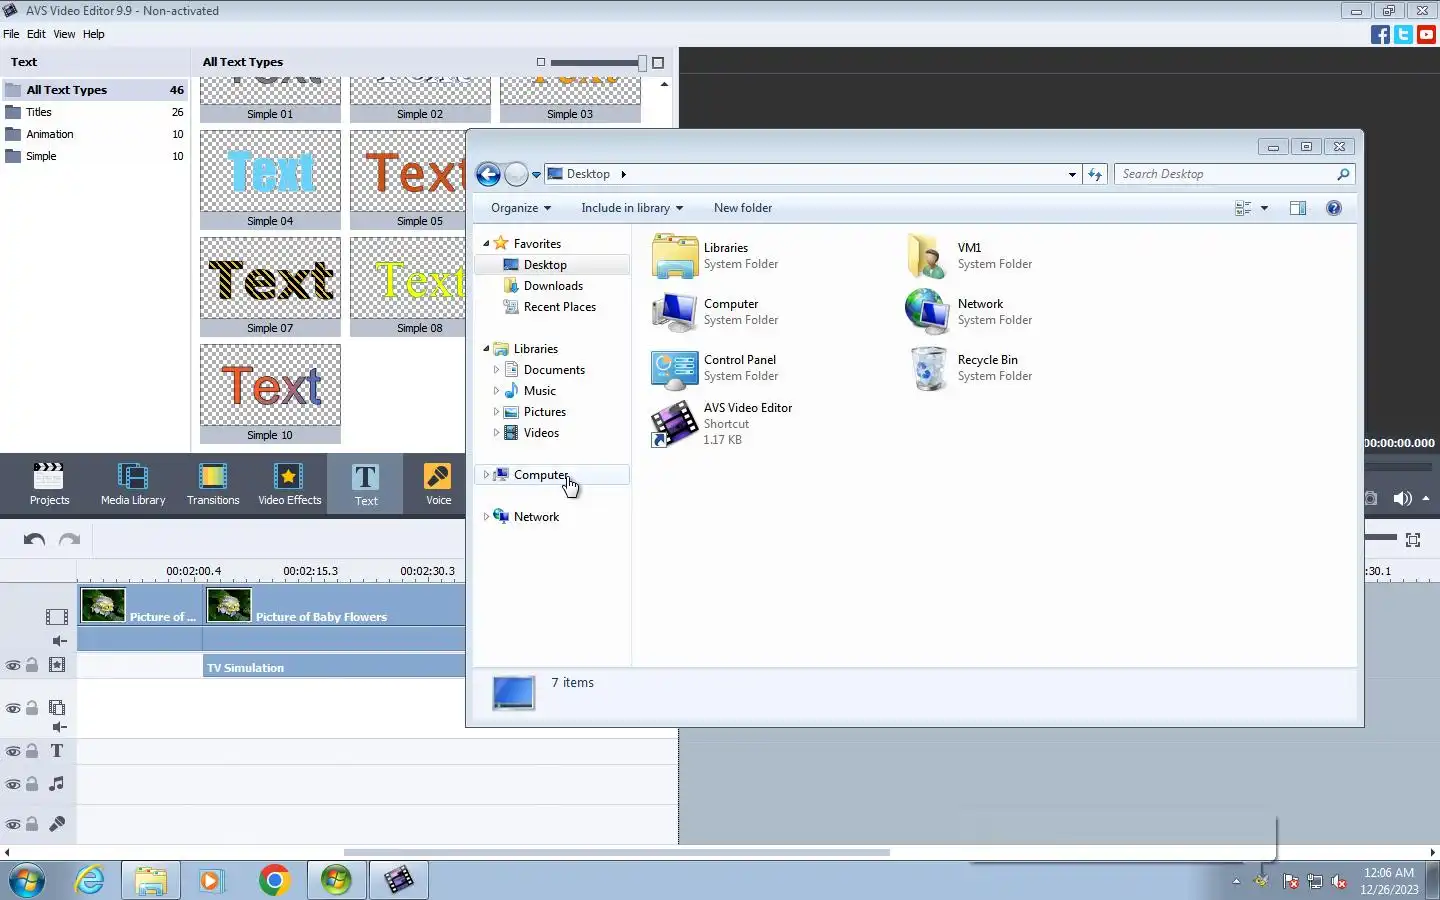
Task: Select the Simple 07 text preset thumbnail
Action: [x=270, y=287]
